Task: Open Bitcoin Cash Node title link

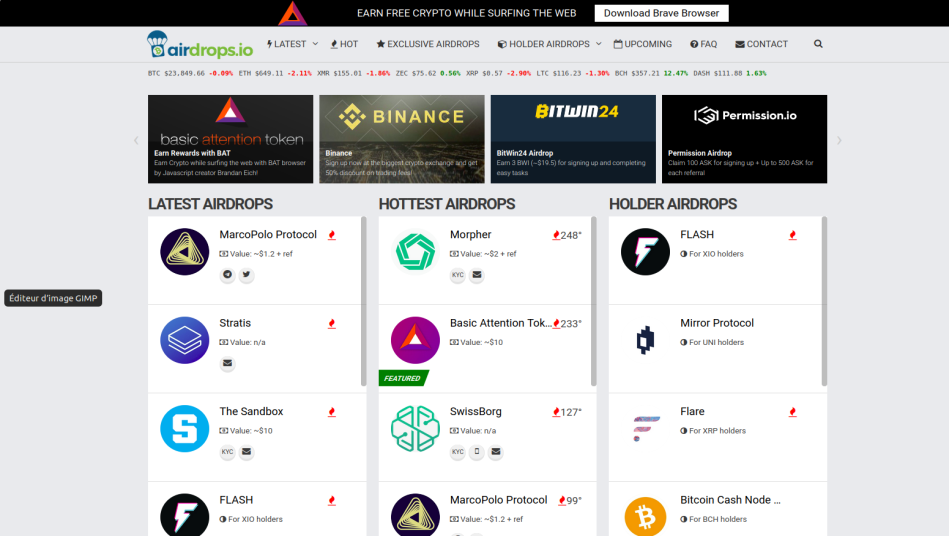Action: pyautogui.click(x=730, y=500)
